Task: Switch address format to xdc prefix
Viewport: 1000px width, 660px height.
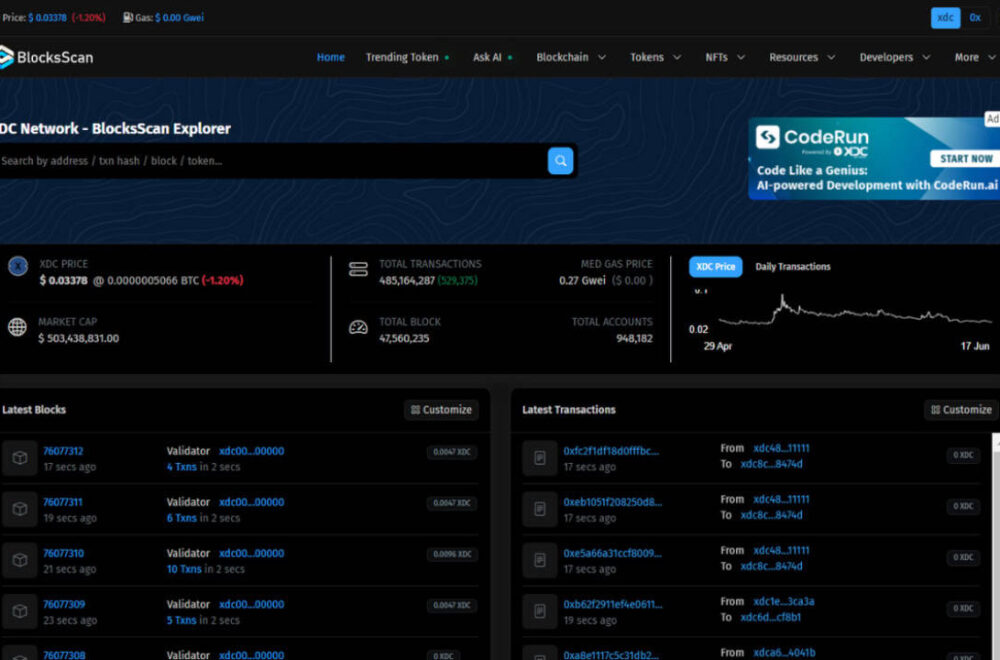Action: pos(945,18)
